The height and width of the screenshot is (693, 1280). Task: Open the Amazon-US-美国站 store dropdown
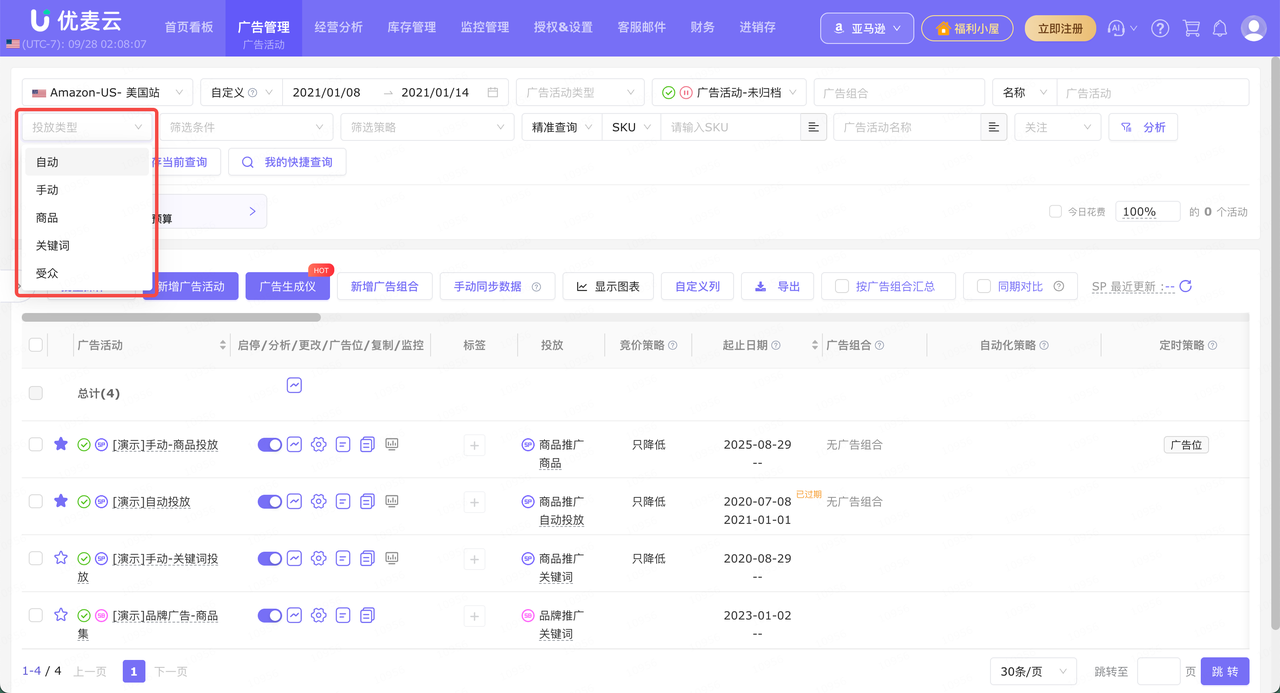coord(107,92)
